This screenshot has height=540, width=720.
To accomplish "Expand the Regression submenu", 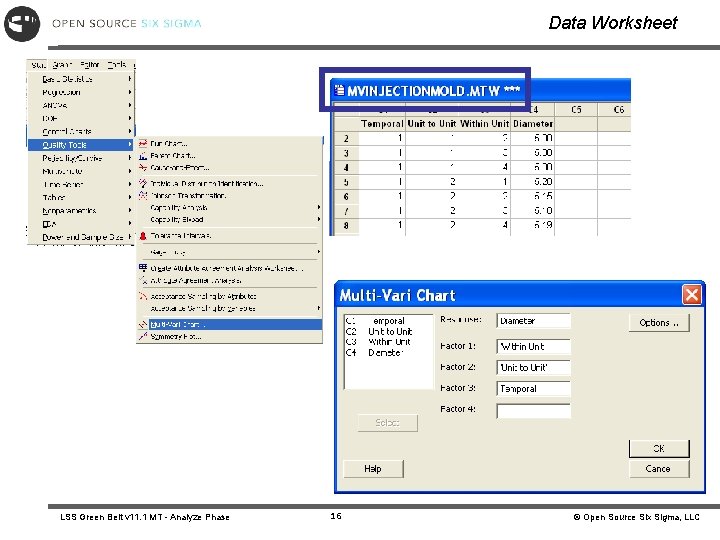I will click(x=80, y=92).
